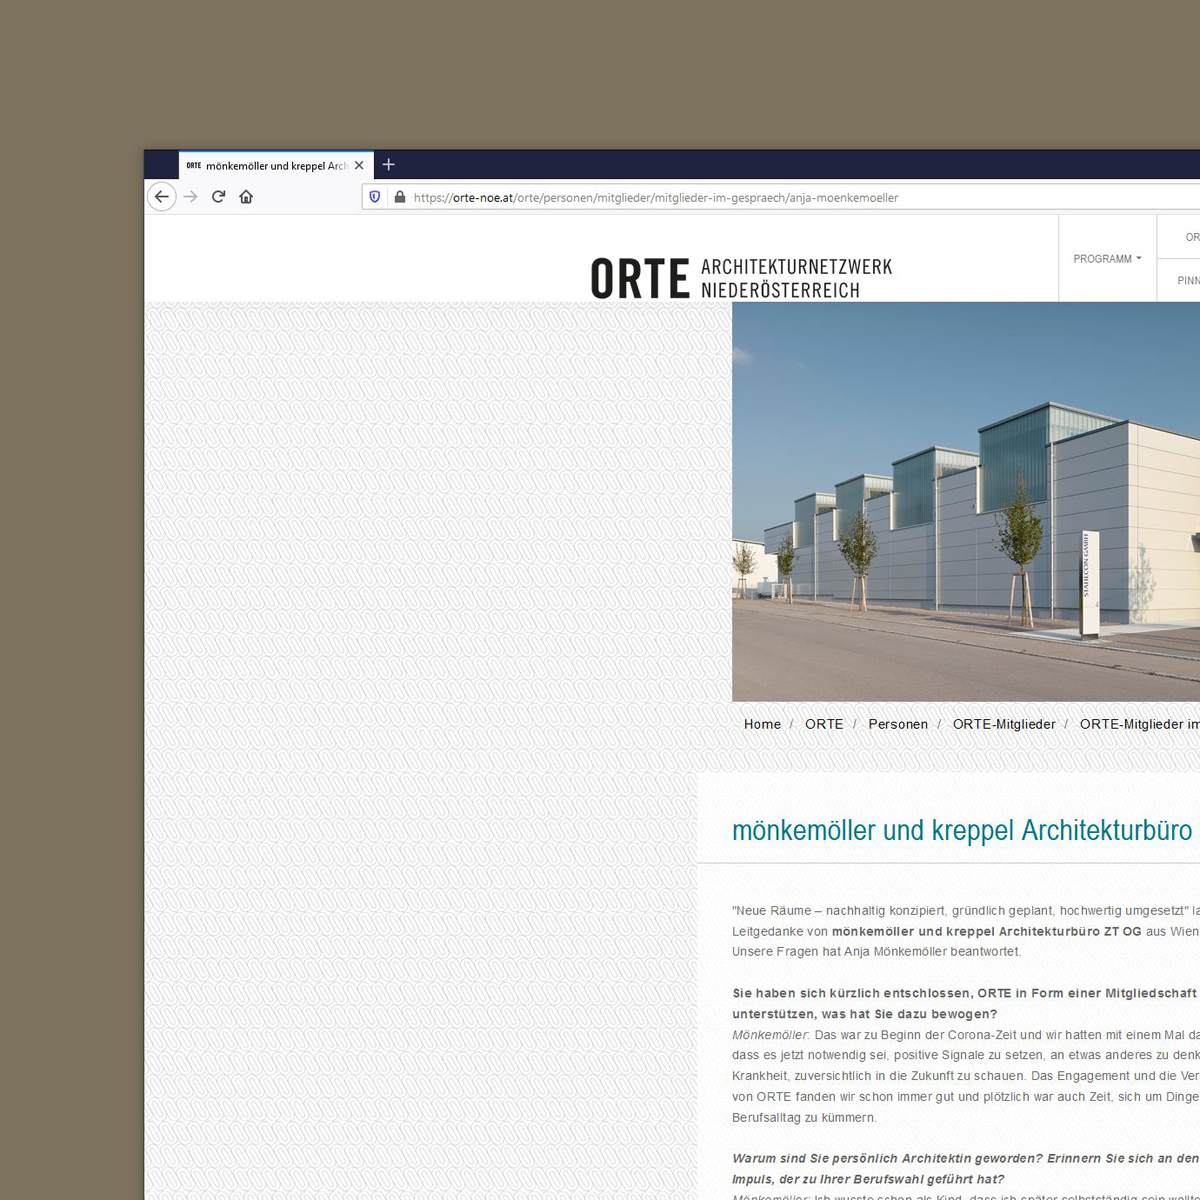Click the building header photo
The height and width of the screenshot is (1200, 1200).
coord(966,502)
